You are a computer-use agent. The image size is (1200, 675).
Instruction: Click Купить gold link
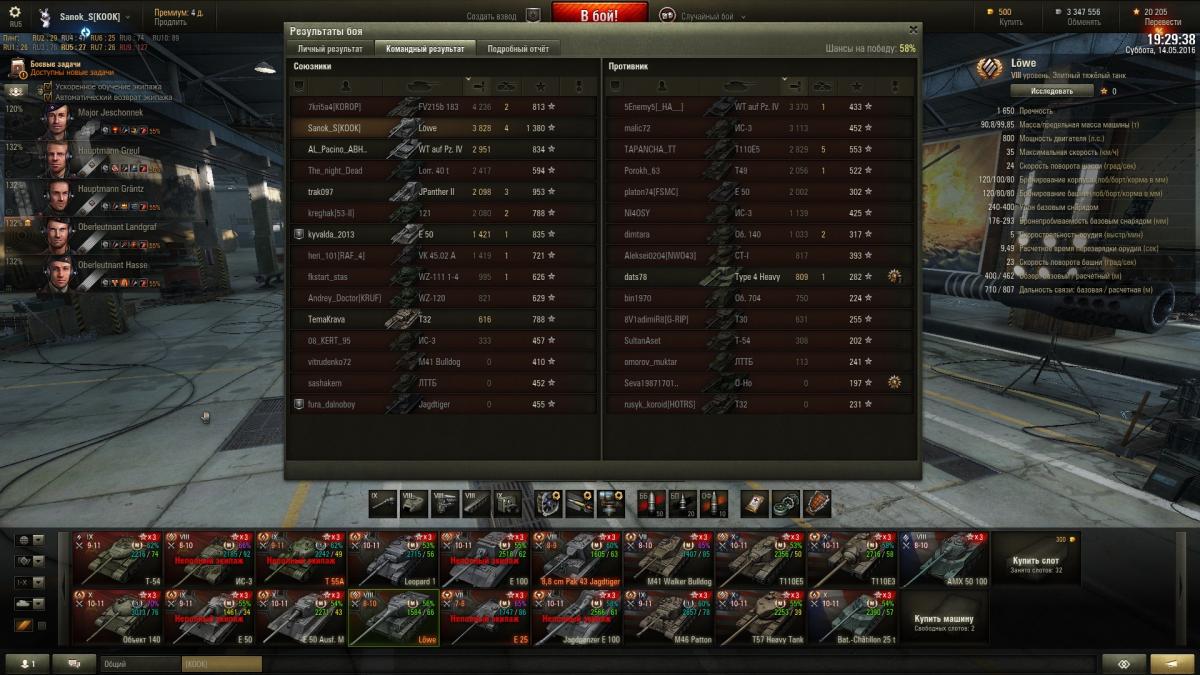1012,22
